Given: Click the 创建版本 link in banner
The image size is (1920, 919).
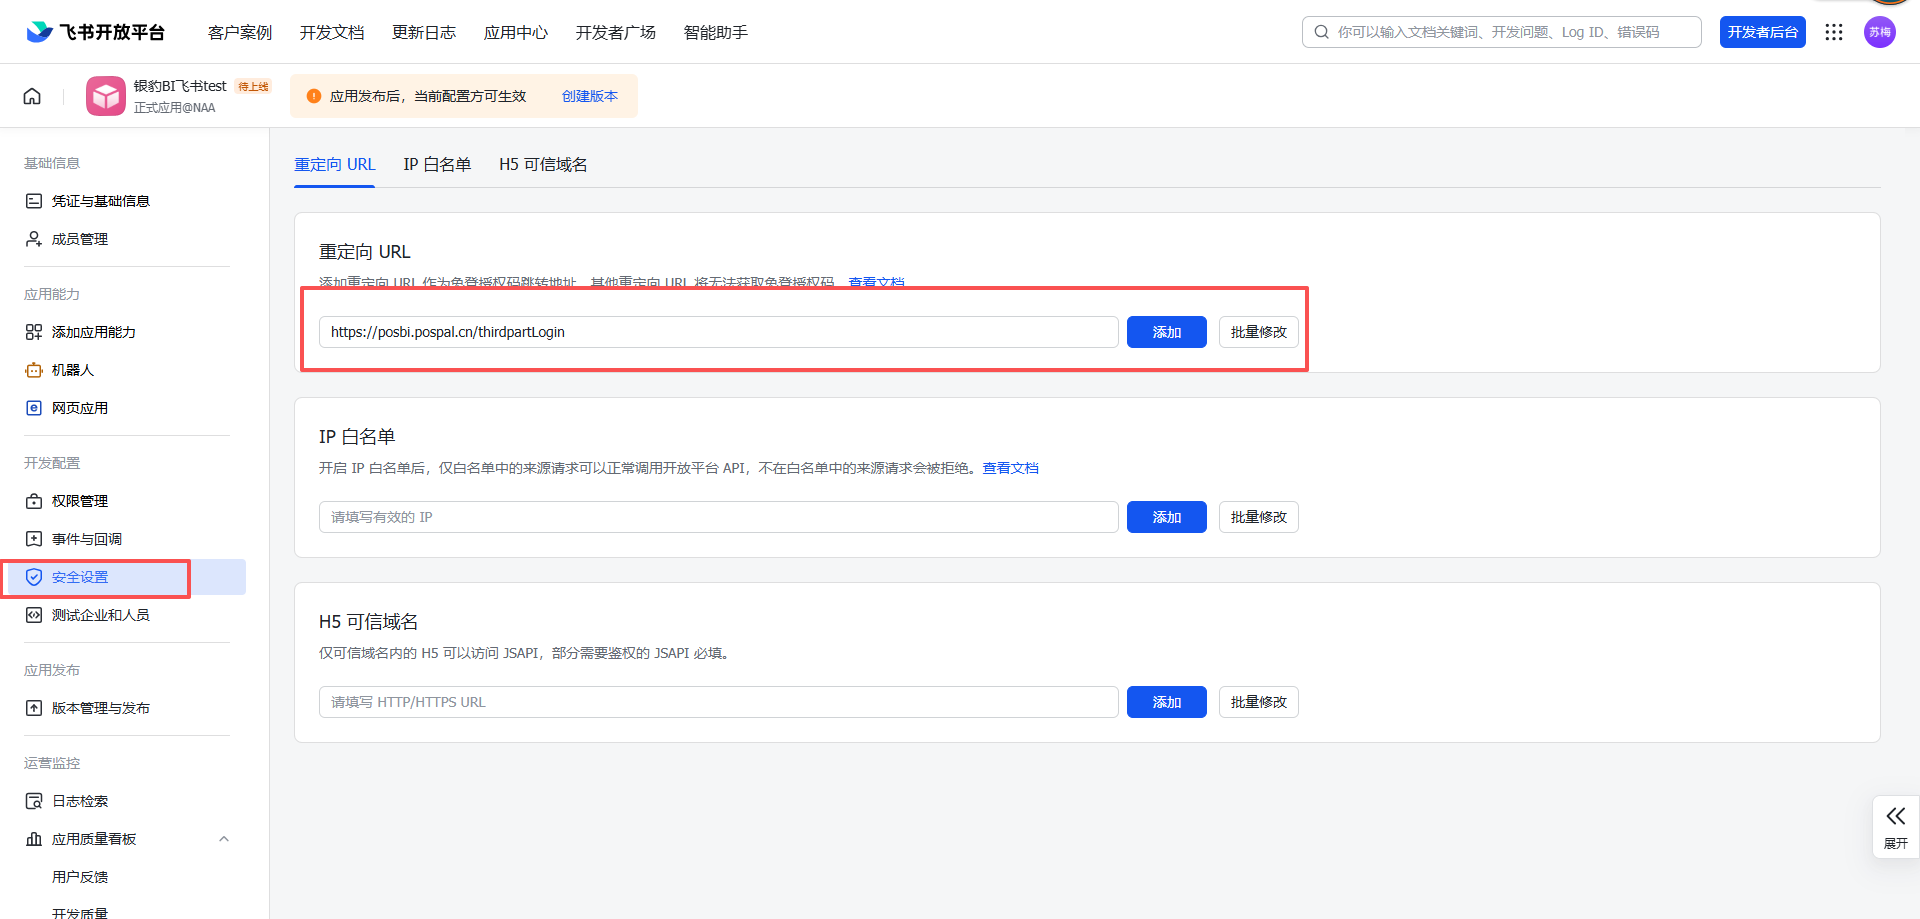Looking at the screenshot, I should tap(589, 96).
